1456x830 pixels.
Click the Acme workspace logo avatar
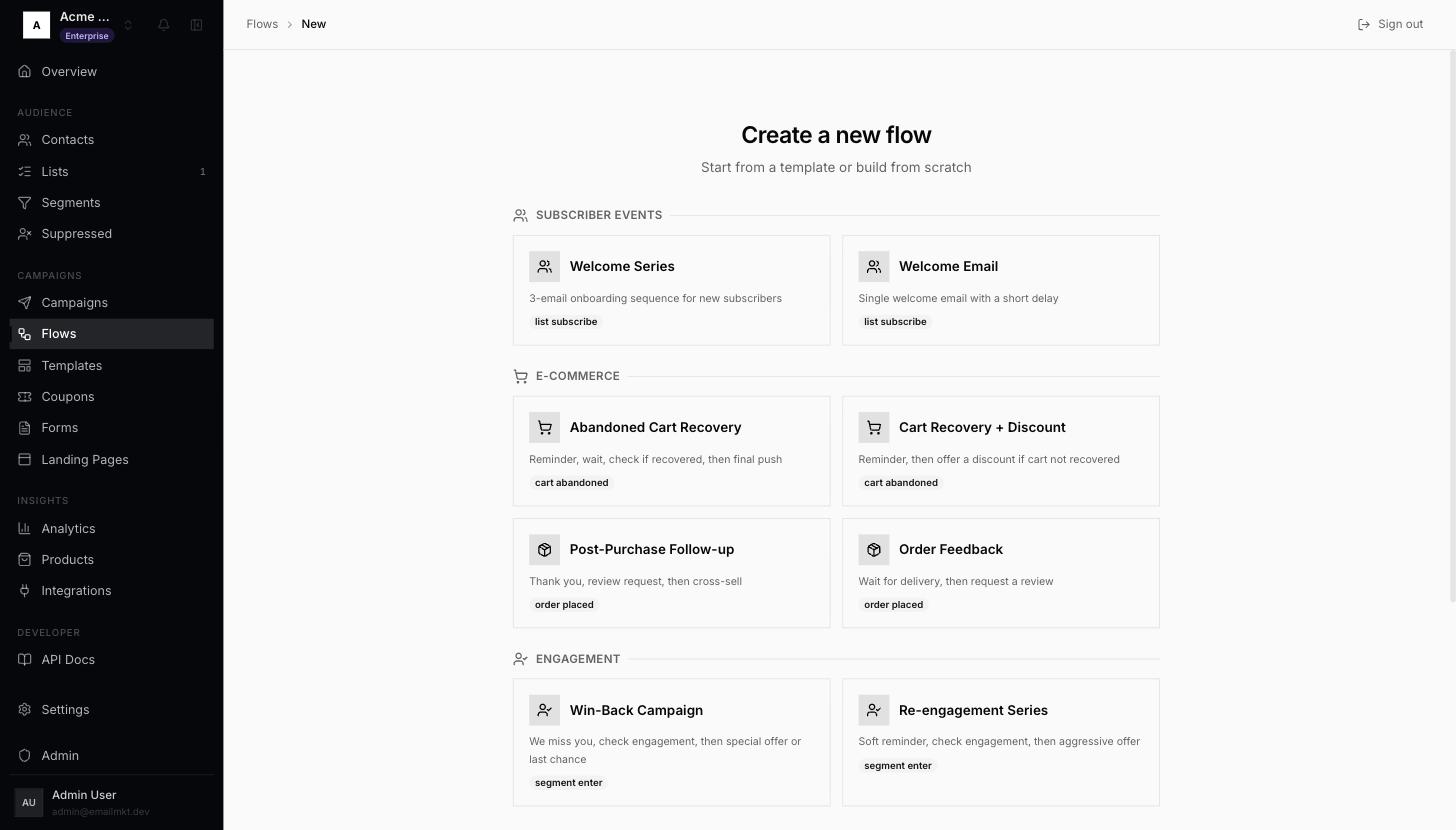pos(36,25)
